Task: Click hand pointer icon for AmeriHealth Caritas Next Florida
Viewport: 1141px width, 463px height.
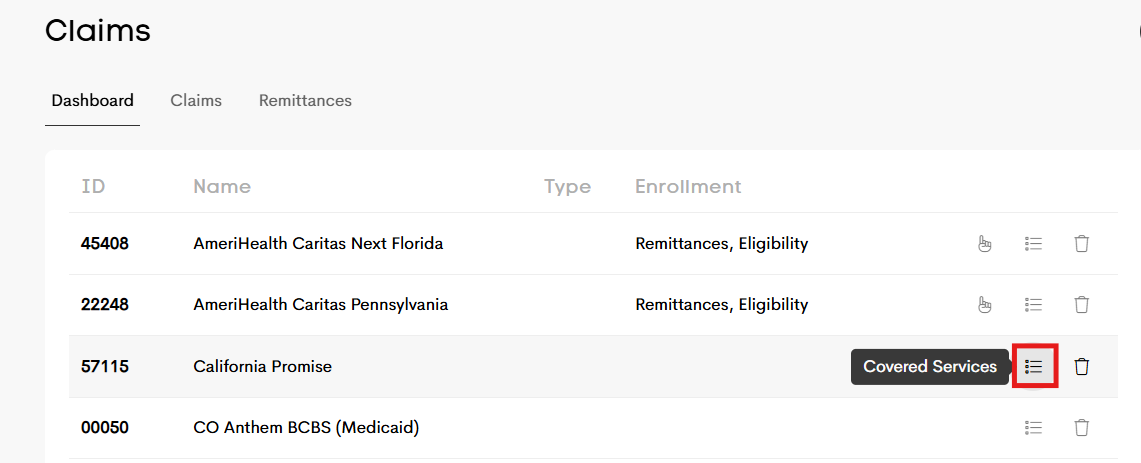Action: click(x=985, y=243)
